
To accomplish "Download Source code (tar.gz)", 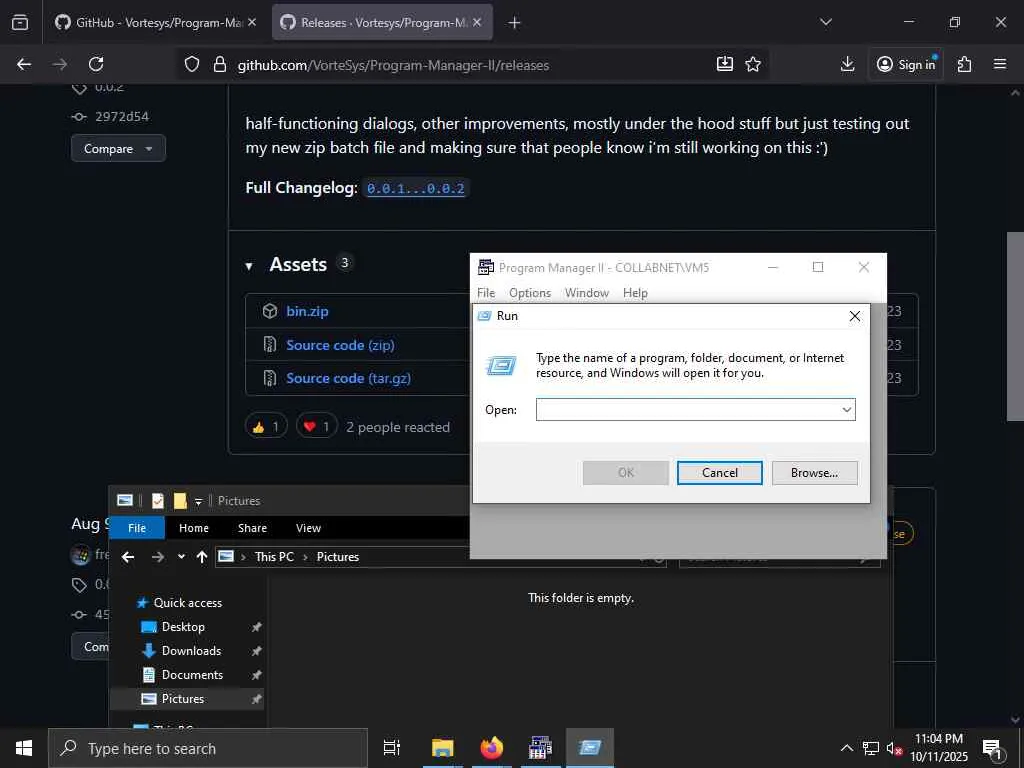I will point(348,378).
